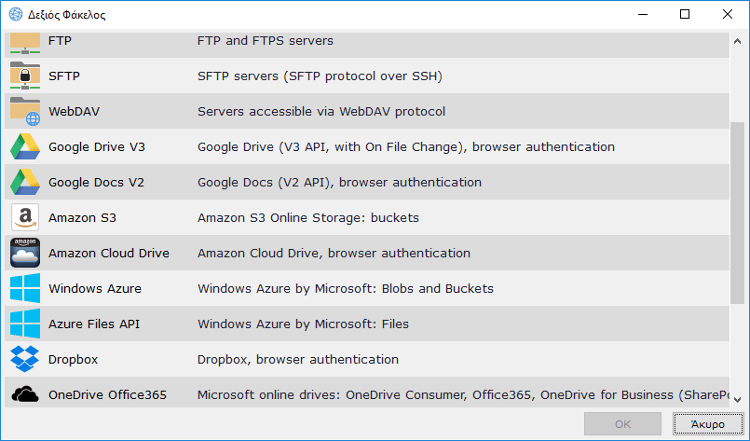The height and width of the screenshot is (441, 750).
Task: Click the Google Docs V2 icon
Action: pos(25,182)
